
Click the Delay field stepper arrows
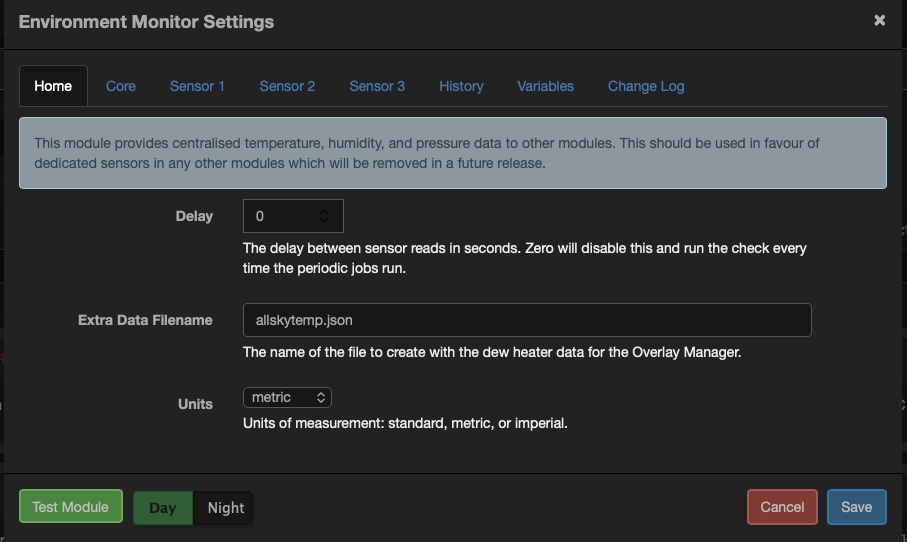point(324,216)
